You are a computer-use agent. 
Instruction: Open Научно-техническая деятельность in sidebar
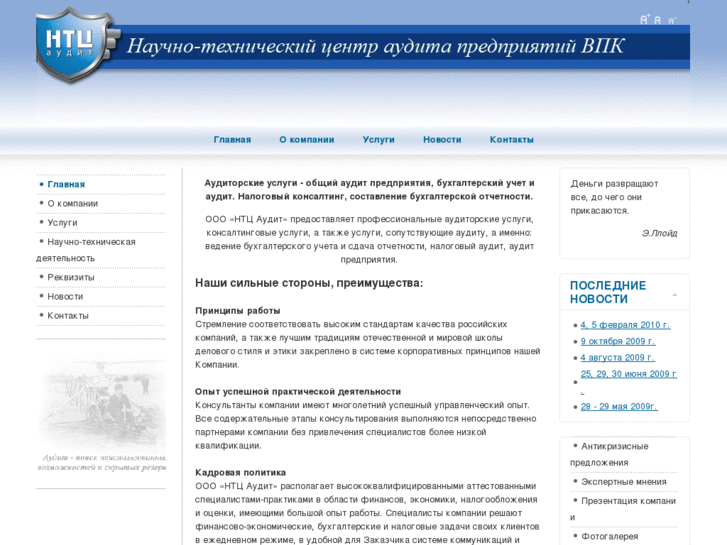click(86, 250)
